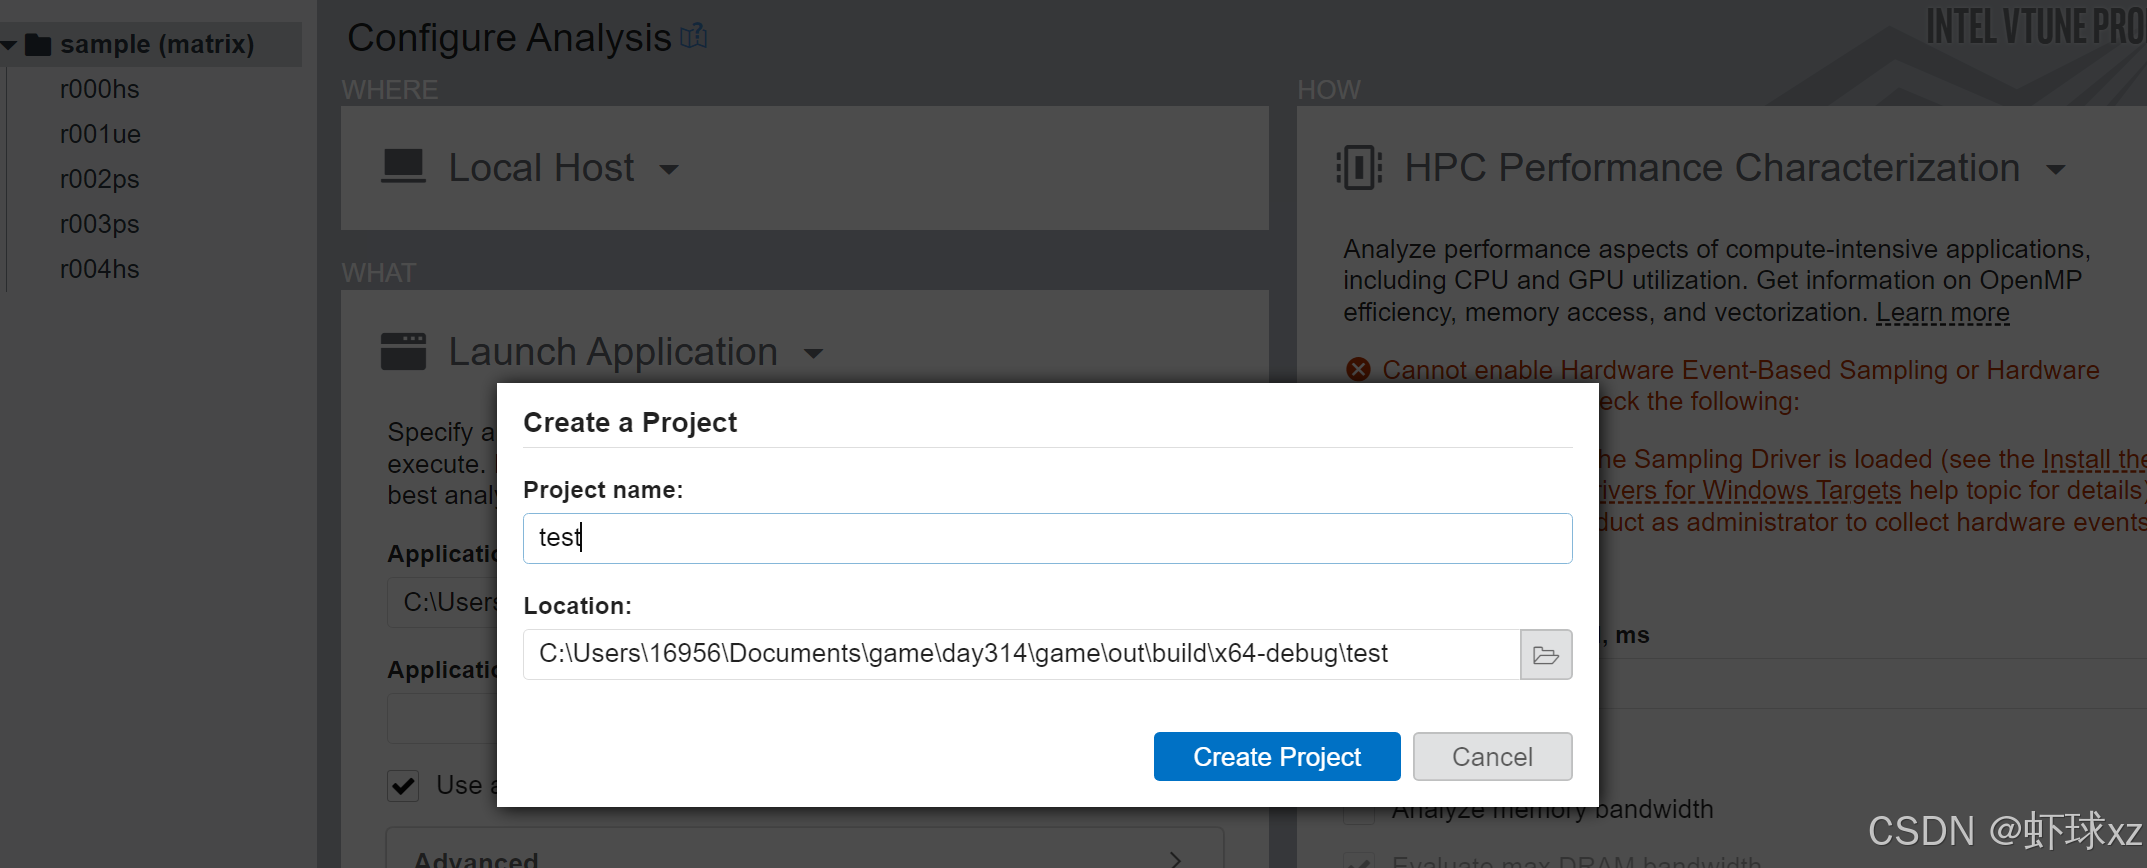
Task: Select the sample (matrix) project folder icon
Action: tap(38, 45)
